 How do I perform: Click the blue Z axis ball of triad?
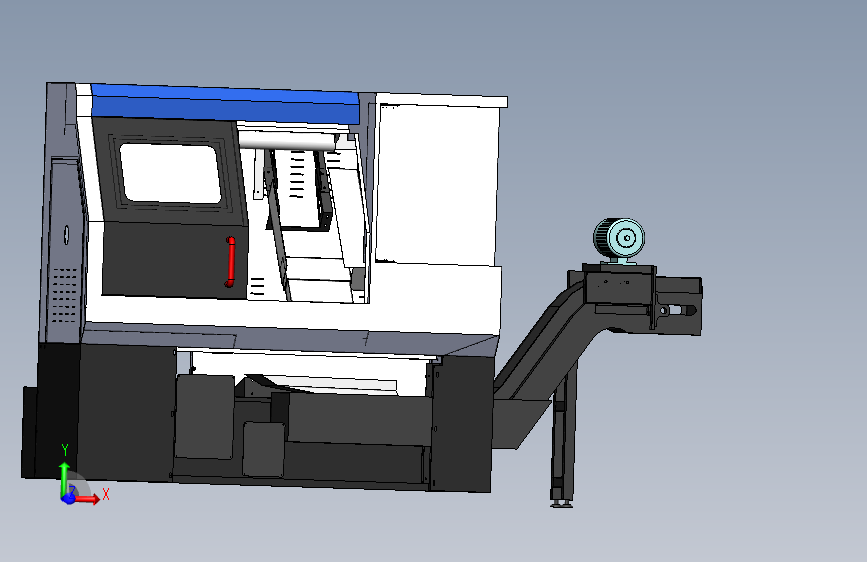tap(68, 498)
